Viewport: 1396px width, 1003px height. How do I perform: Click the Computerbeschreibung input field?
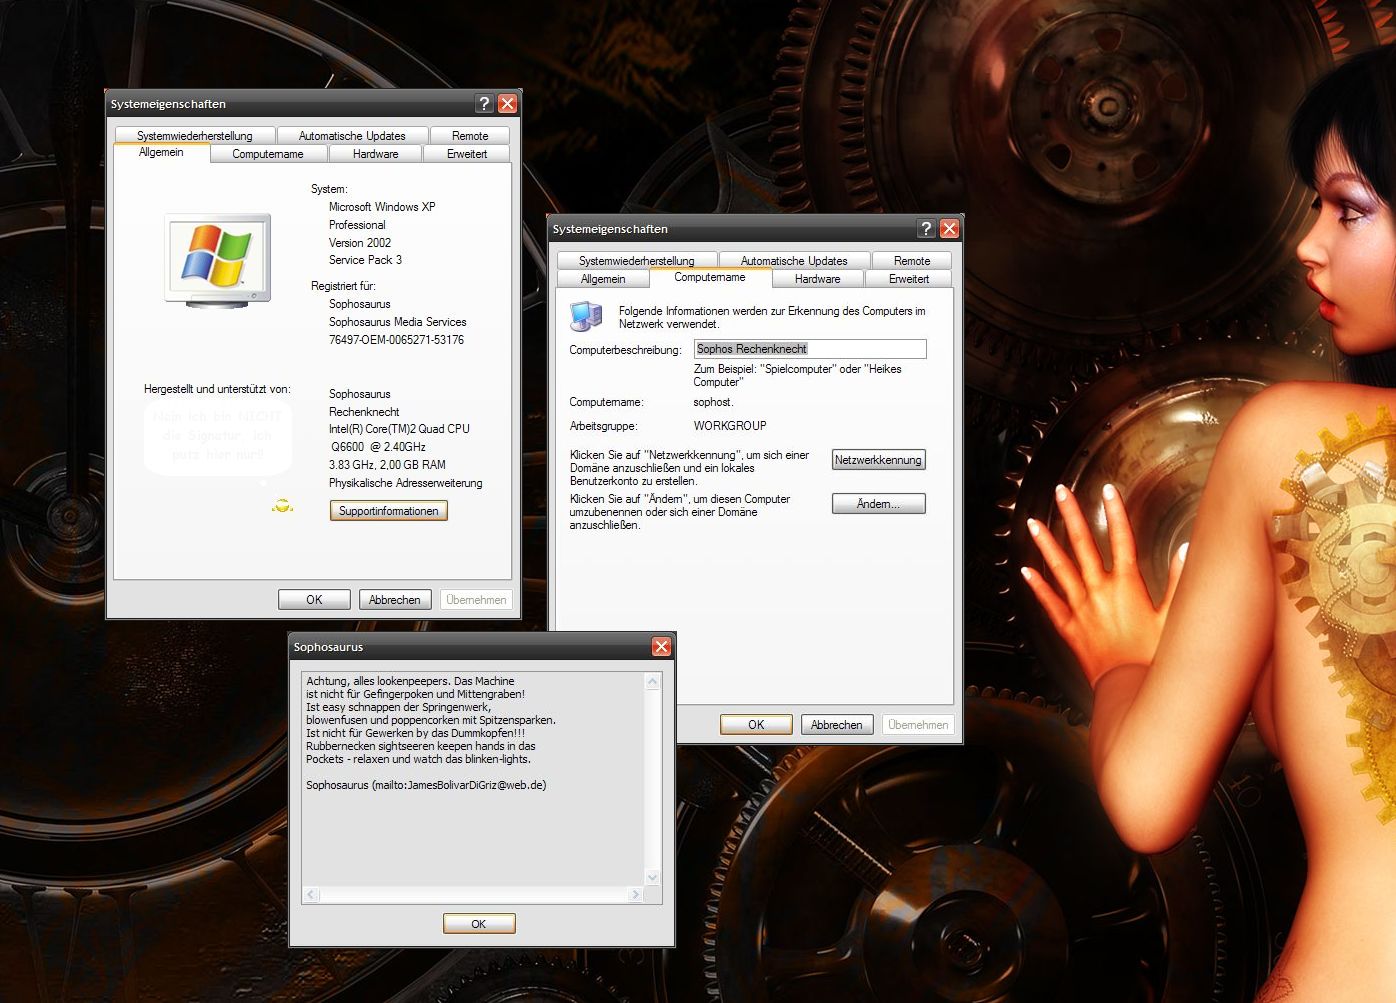tap(810, 349)
